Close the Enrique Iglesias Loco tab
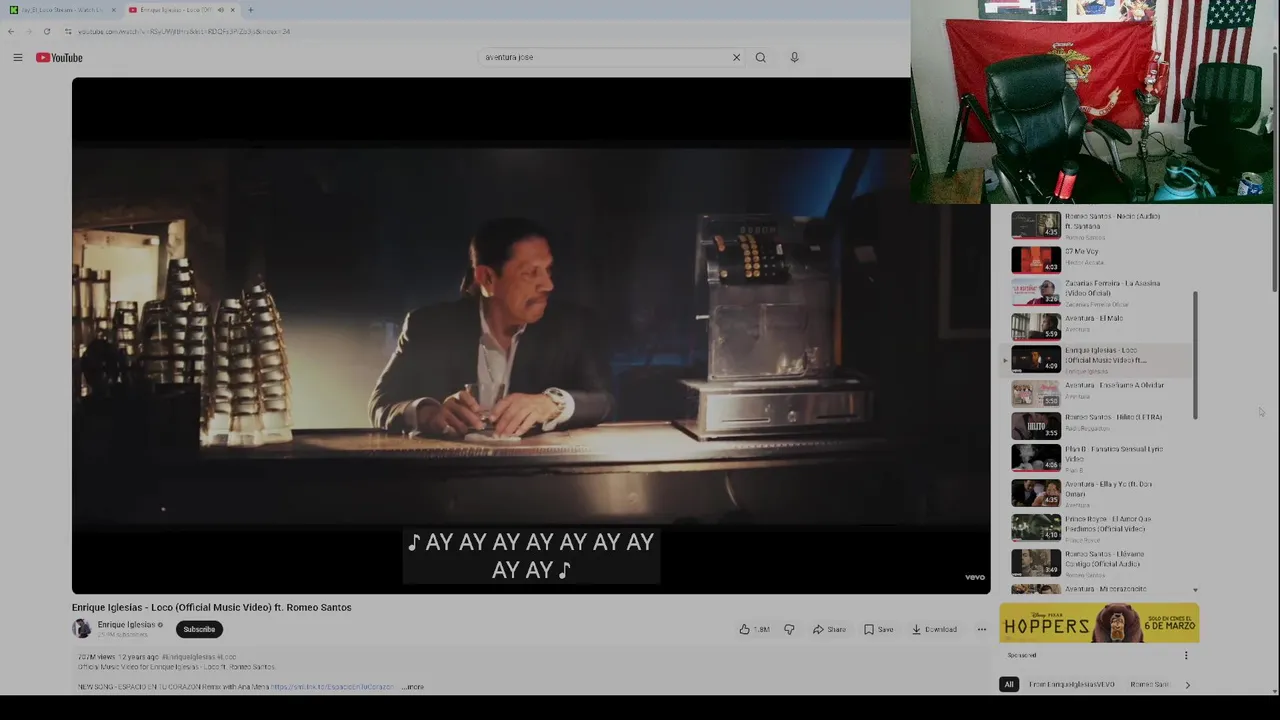 pos(232,10)
